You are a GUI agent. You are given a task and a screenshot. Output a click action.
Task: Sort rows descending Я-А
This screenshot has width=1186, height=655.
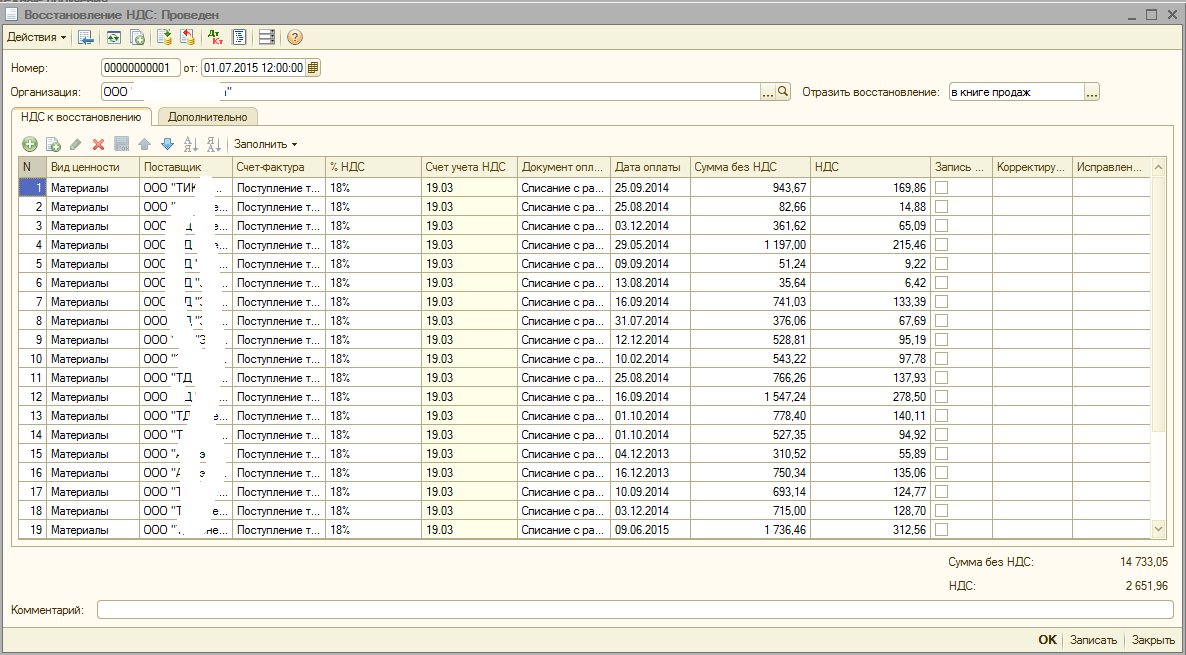click(213, 144)
